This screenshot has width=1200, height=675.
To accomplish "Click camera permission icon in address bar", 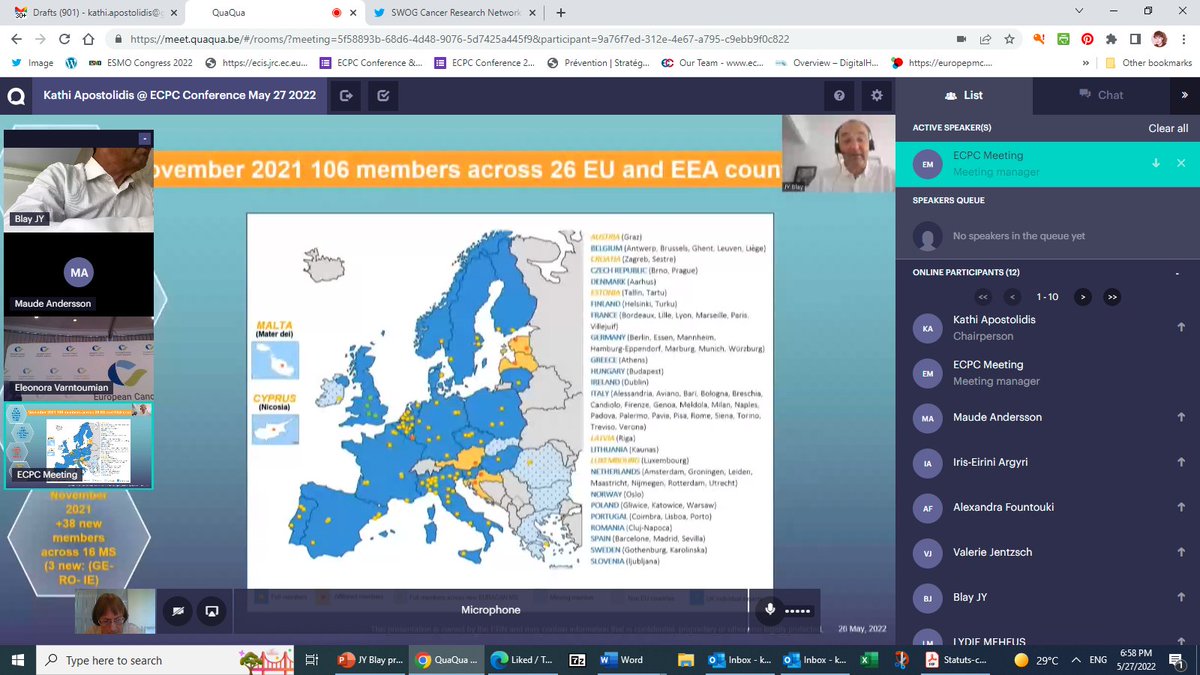I will [962, 39].
